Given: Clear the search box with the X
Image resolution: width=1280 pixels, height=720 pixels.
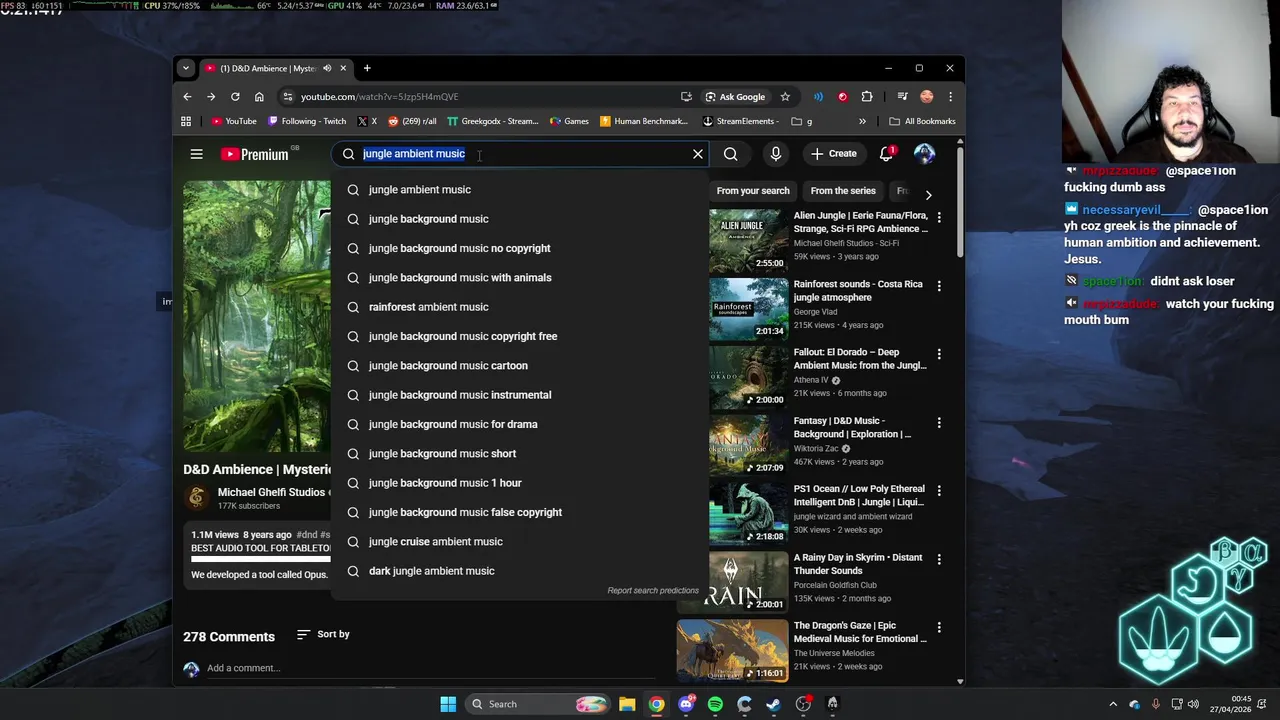Looking at the screenshot, I should (x=698, y=154).
